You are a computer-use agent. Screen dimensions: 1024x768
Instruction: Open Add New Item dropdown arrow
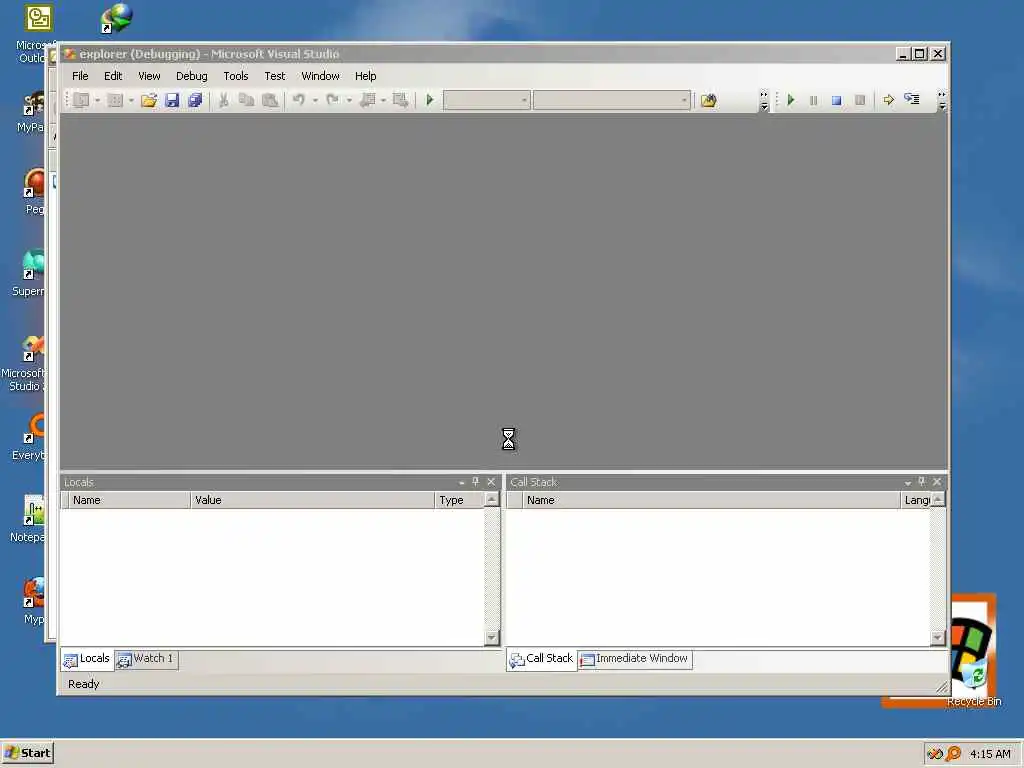(x=131, y=101)
